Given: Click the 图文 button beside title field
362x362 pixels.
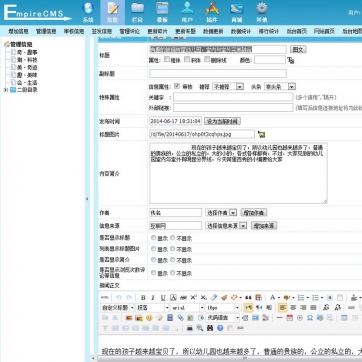Looking at the screenshot, I should [x=298, y=49].
